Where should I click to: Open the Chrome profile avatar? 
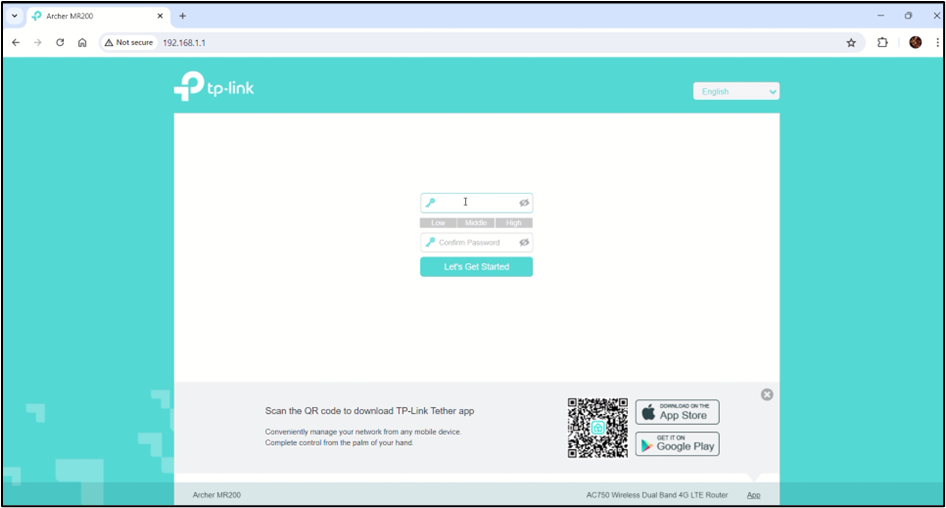coord(915,43)
